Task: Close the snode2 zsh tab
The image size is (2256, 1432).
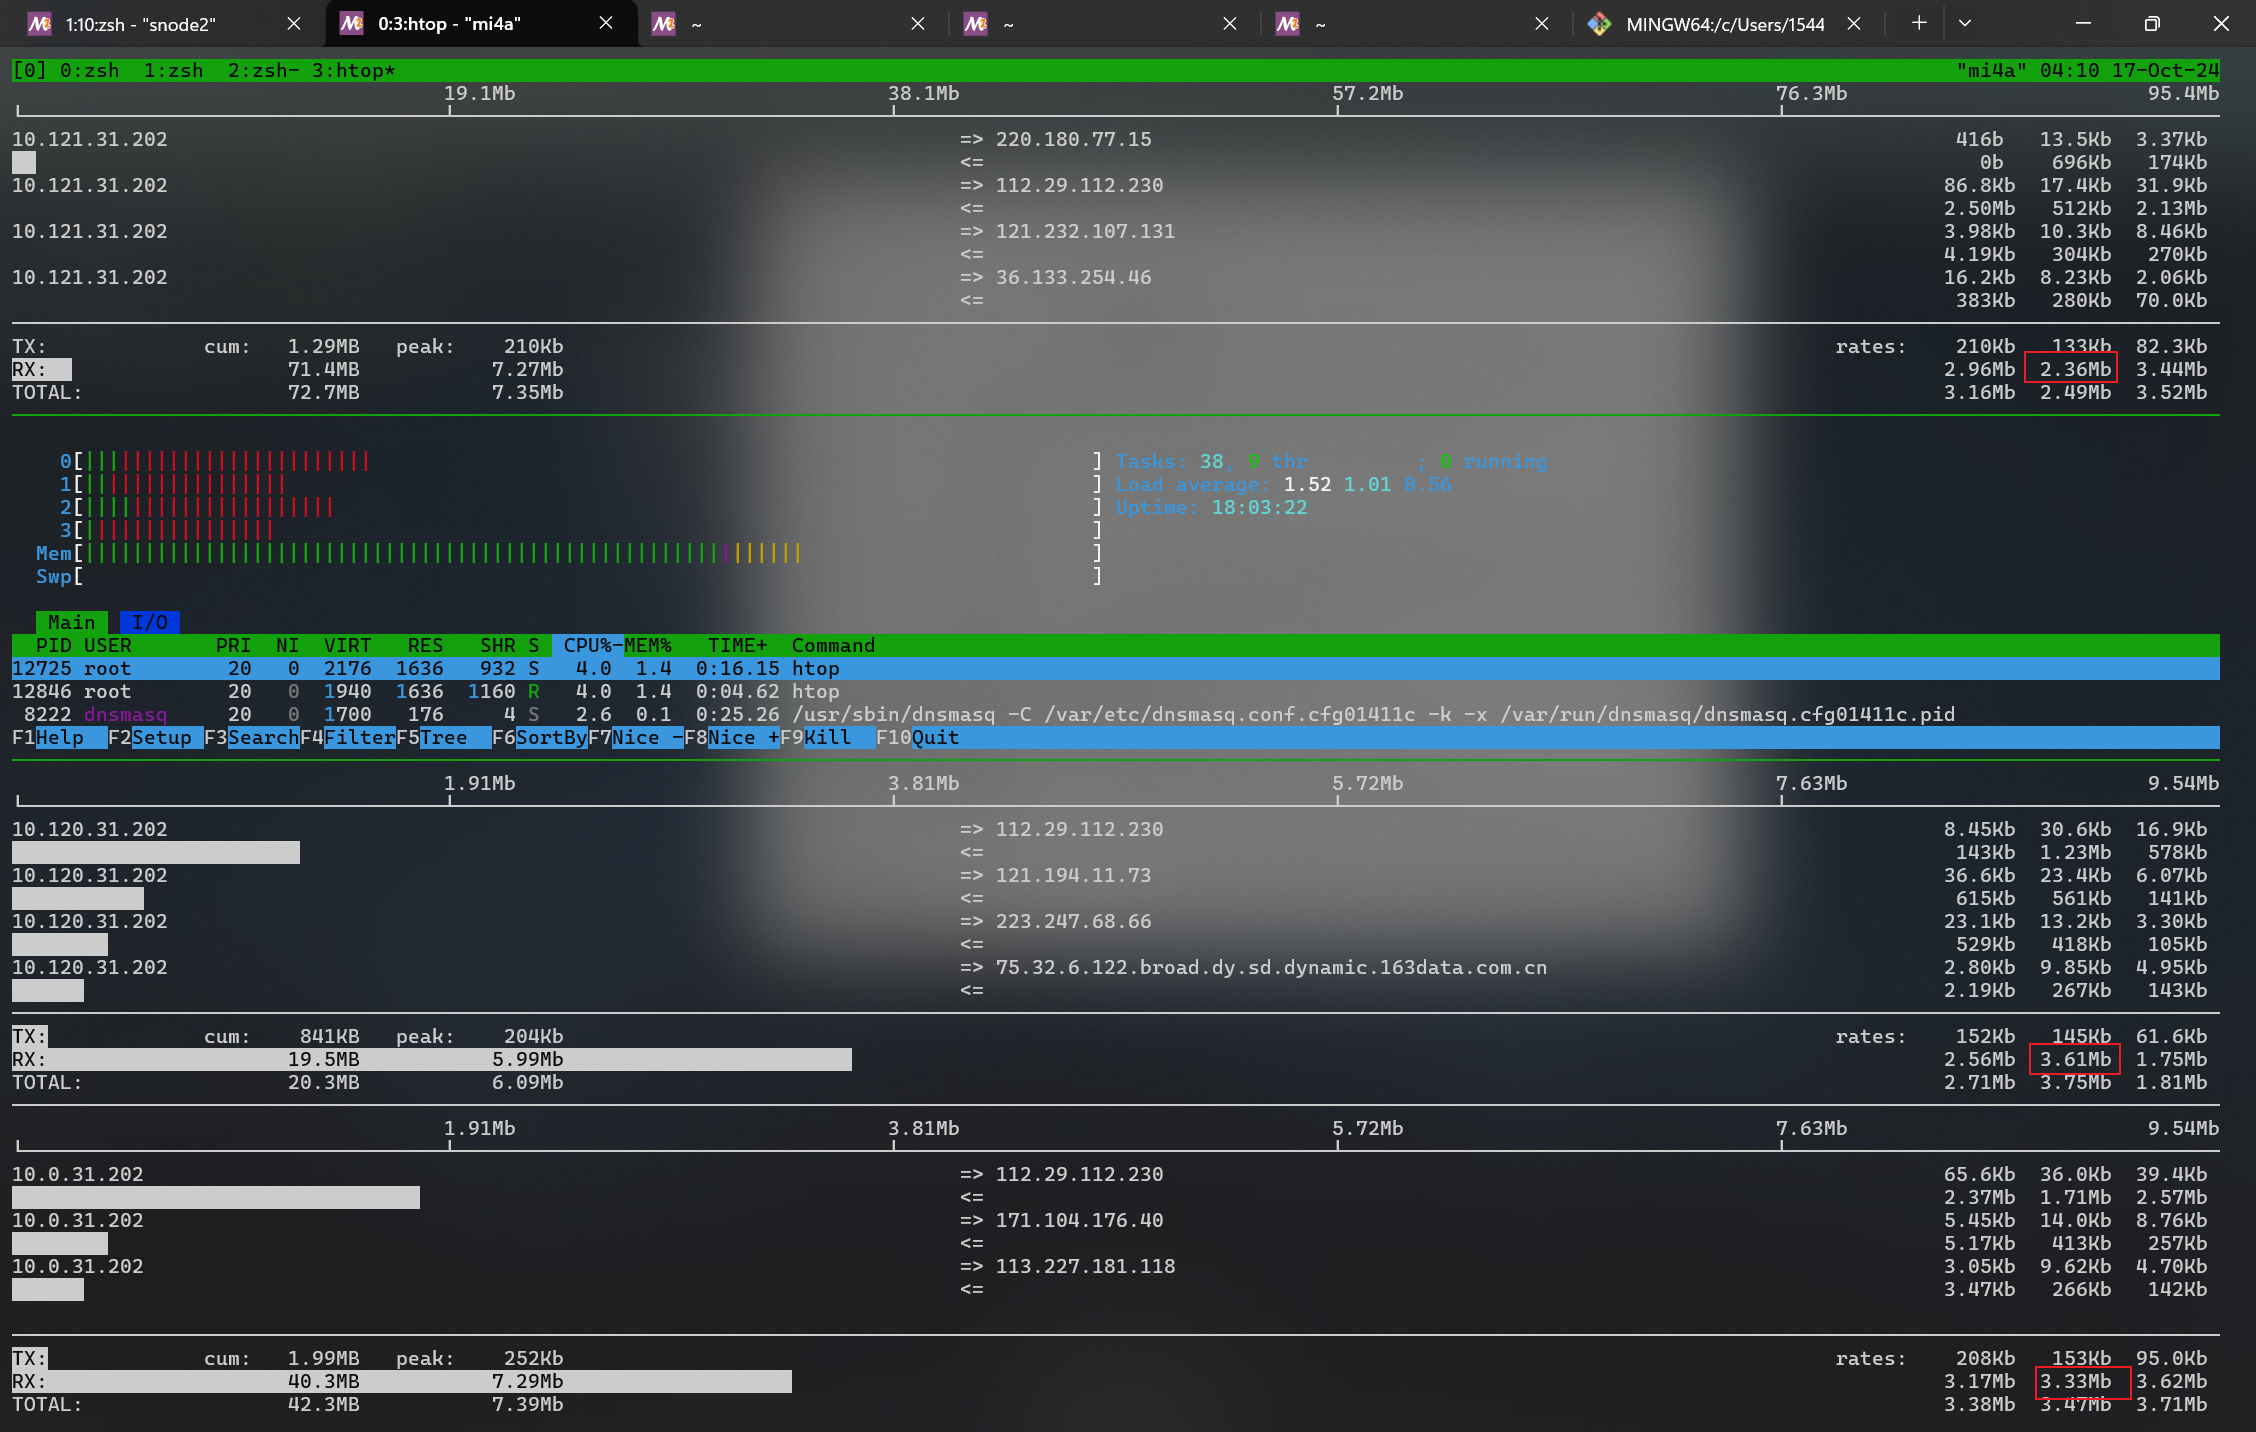Action: 293,24
